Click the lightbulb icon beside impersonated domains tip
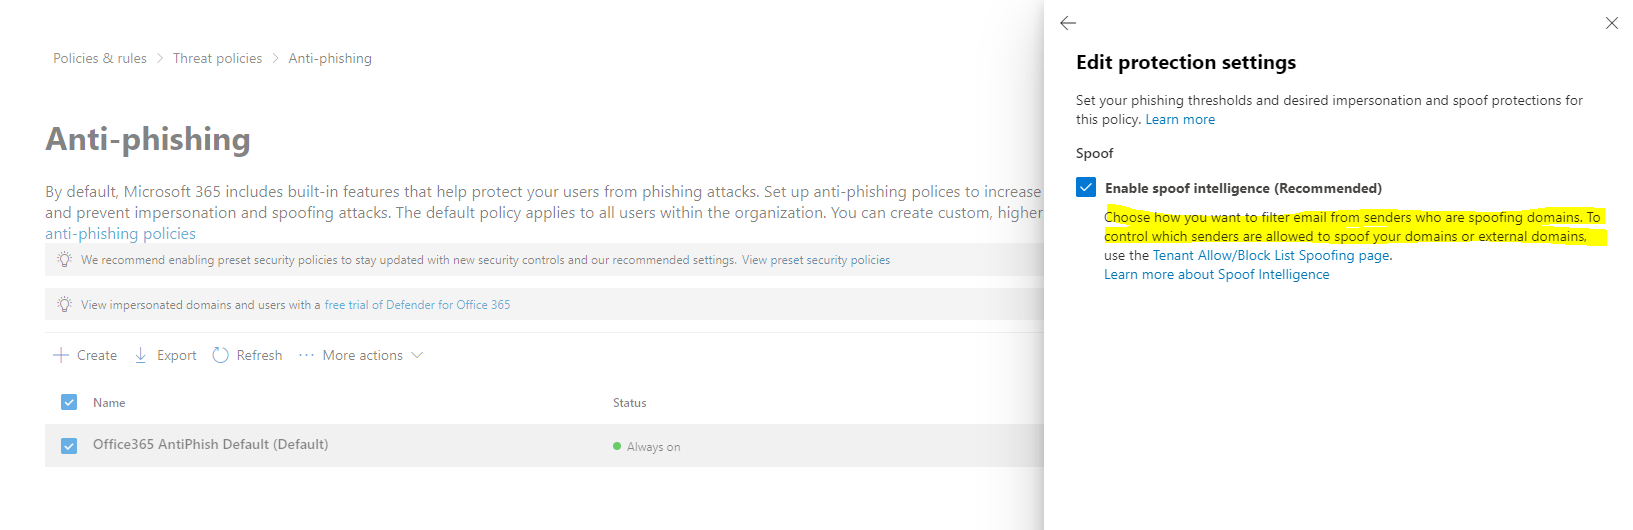 [65, 304]
